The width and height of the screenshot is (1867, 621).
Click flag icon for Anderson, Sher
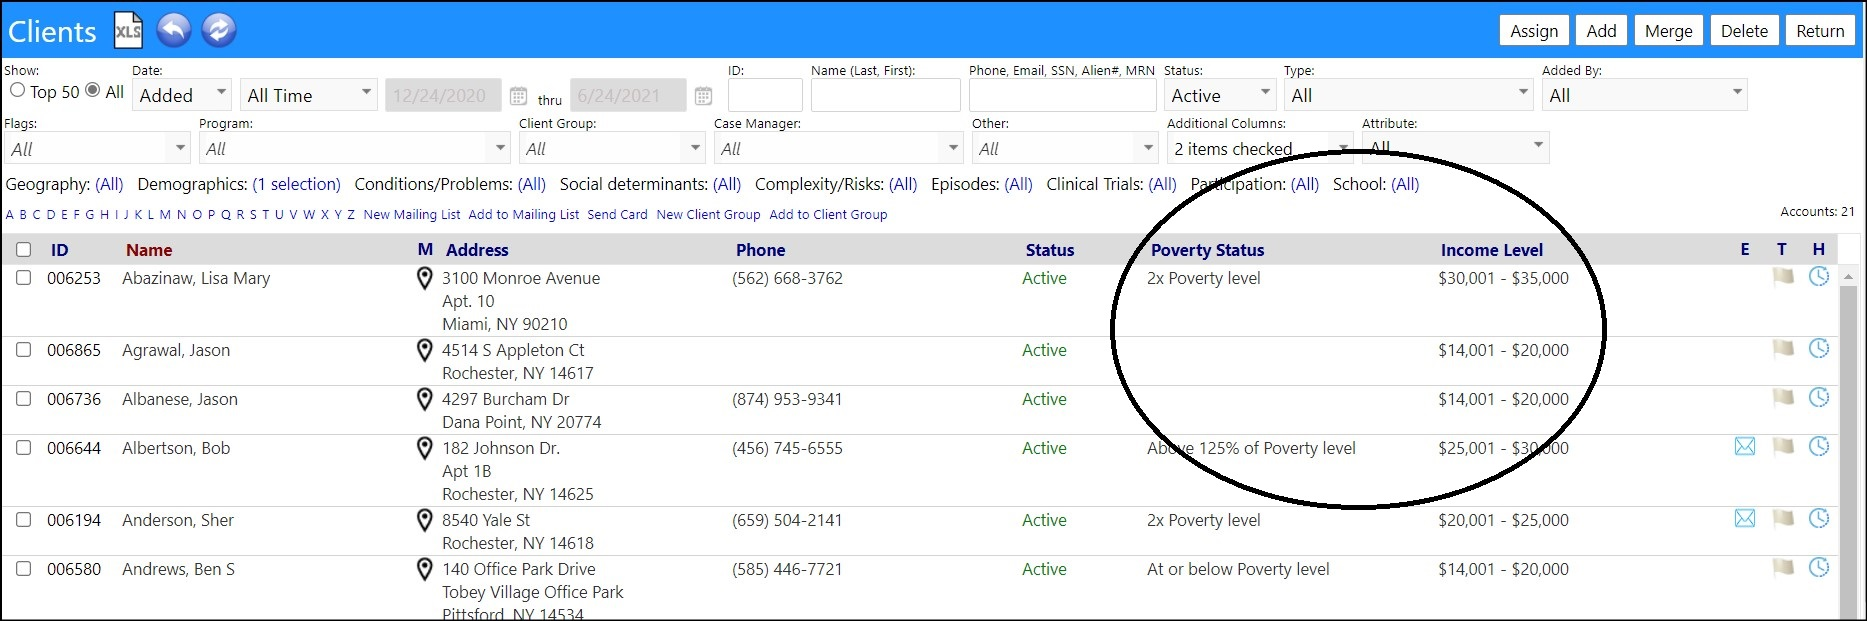[x=1783, y=519]
